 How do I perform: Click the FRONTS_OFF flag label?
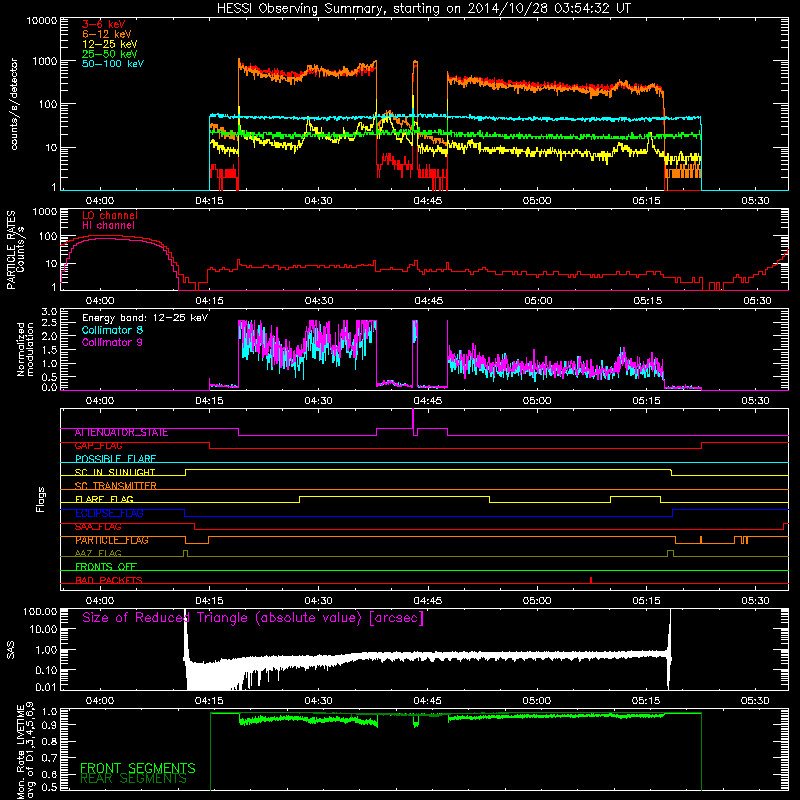coord(106,567)
